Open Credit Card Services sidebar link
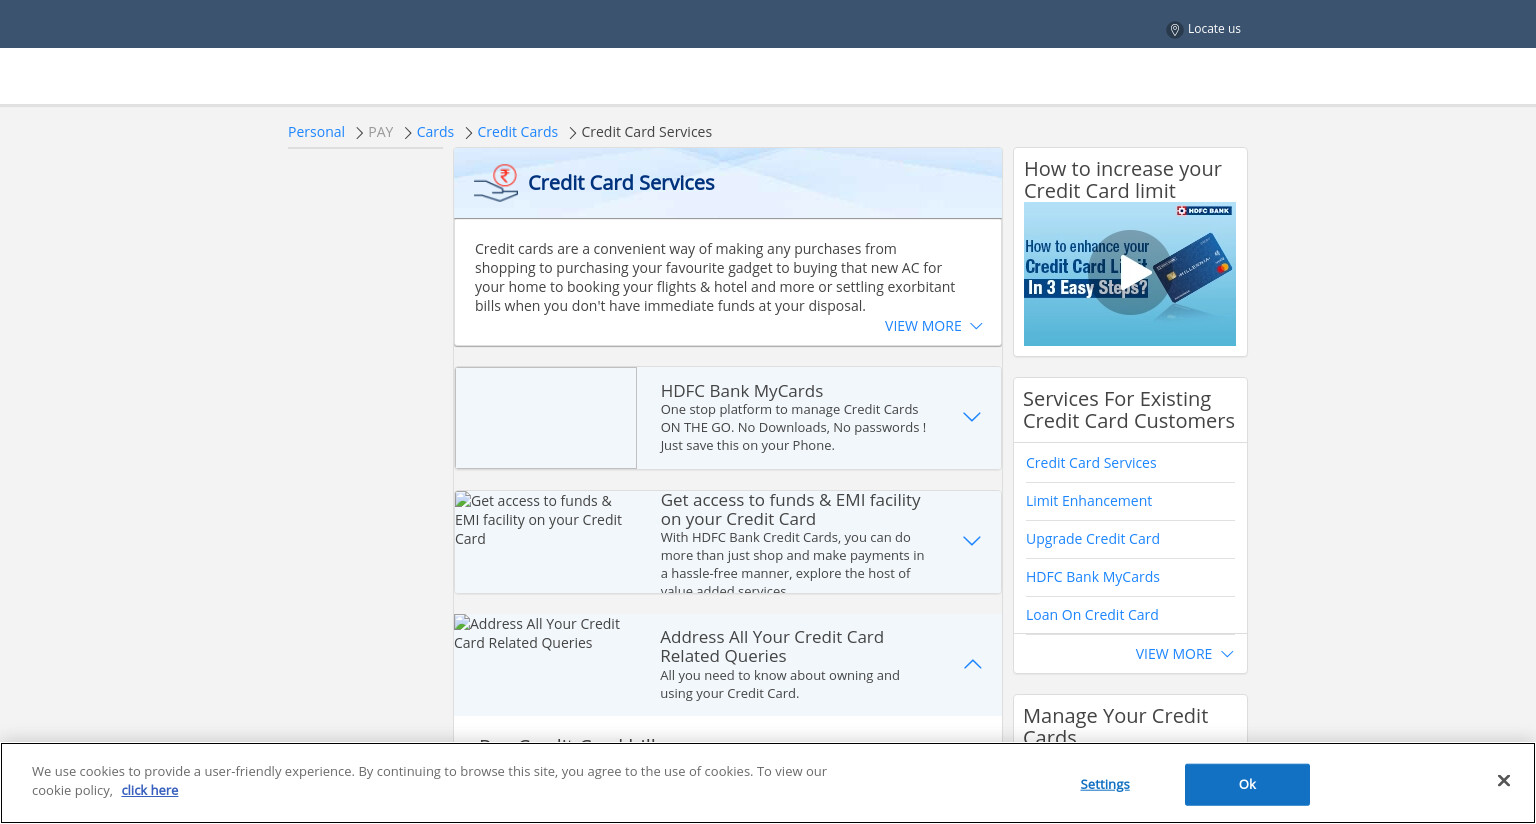1536x824 pixels. pos(1091,463)
